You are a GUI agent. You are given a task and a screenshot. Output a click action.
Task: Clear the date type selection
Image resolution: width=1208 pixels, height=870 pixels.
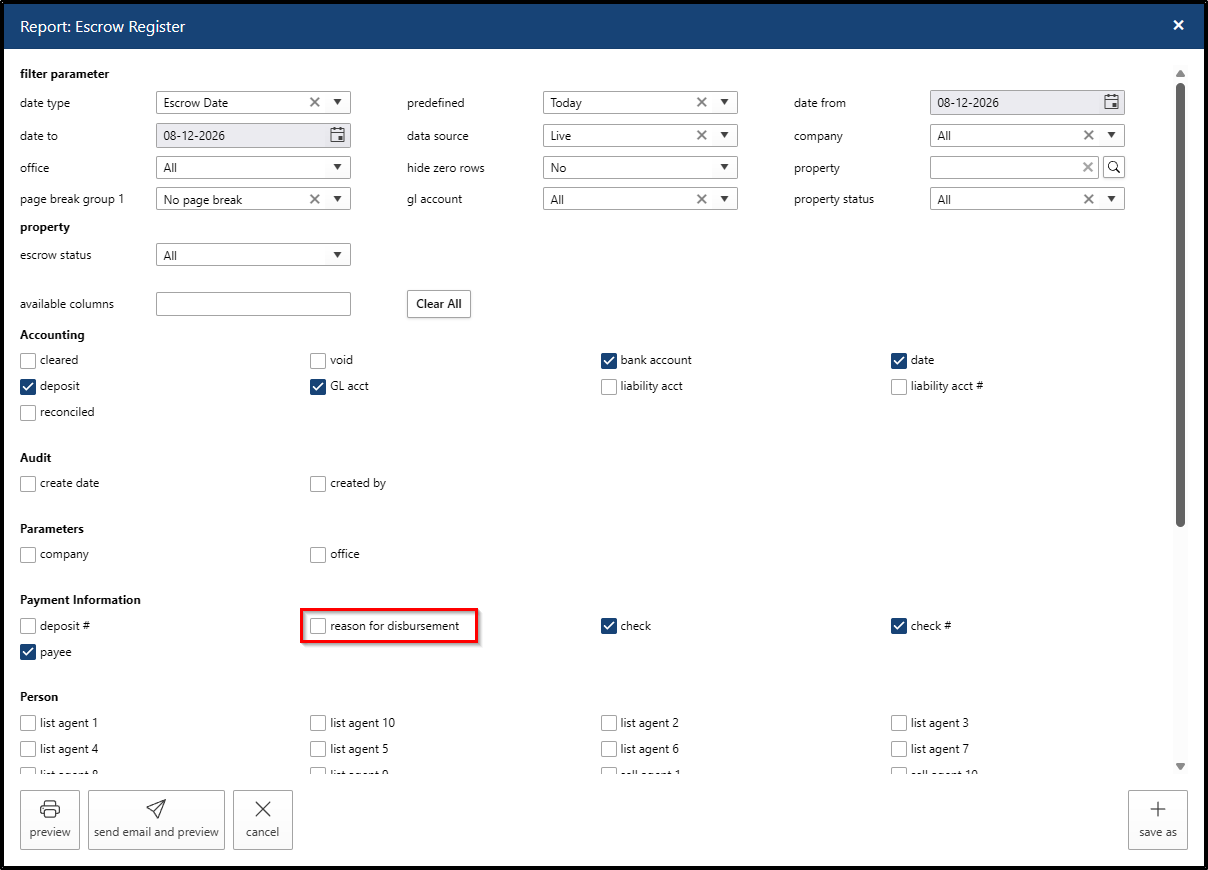315,102
